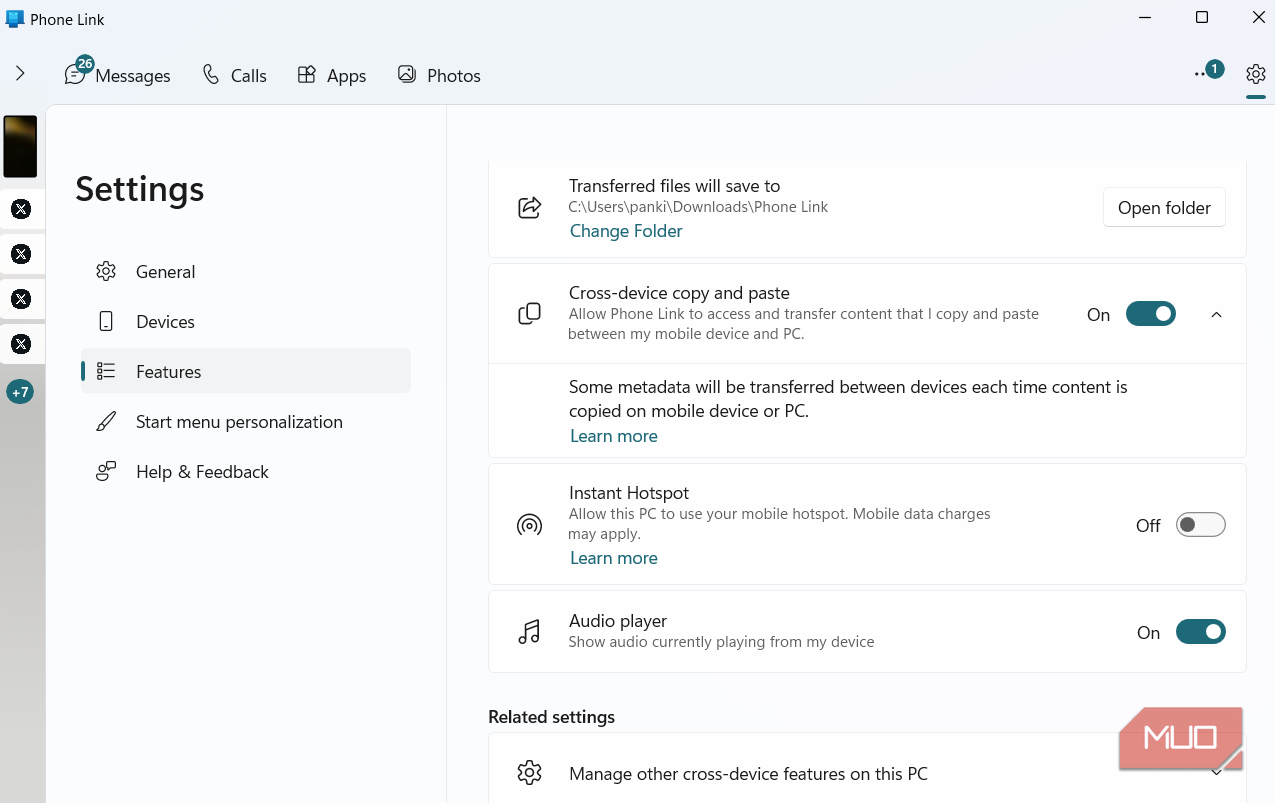Collapse the Cross-device copy and paste section
Viewport: 1275px width, 803px height.
pyautogui.click(x=1216, y=314)
